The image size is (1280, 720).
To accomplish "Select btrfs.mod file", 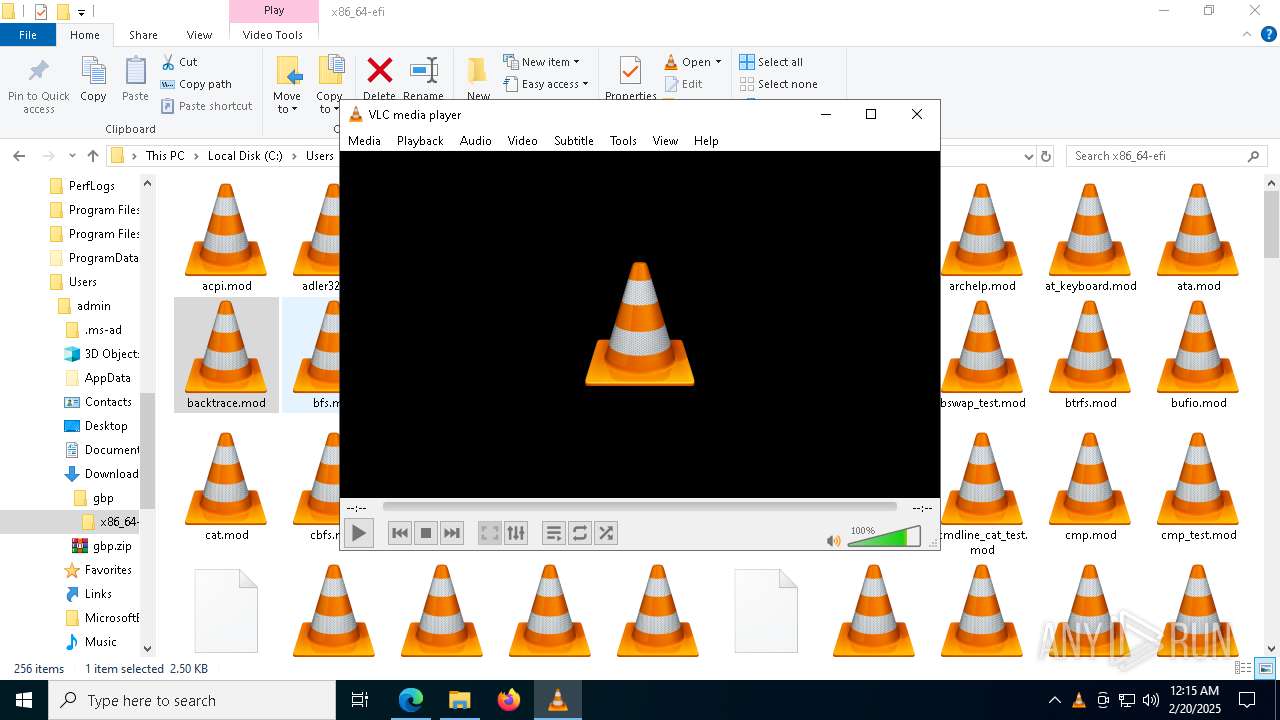I will [x=1090, y=355].
